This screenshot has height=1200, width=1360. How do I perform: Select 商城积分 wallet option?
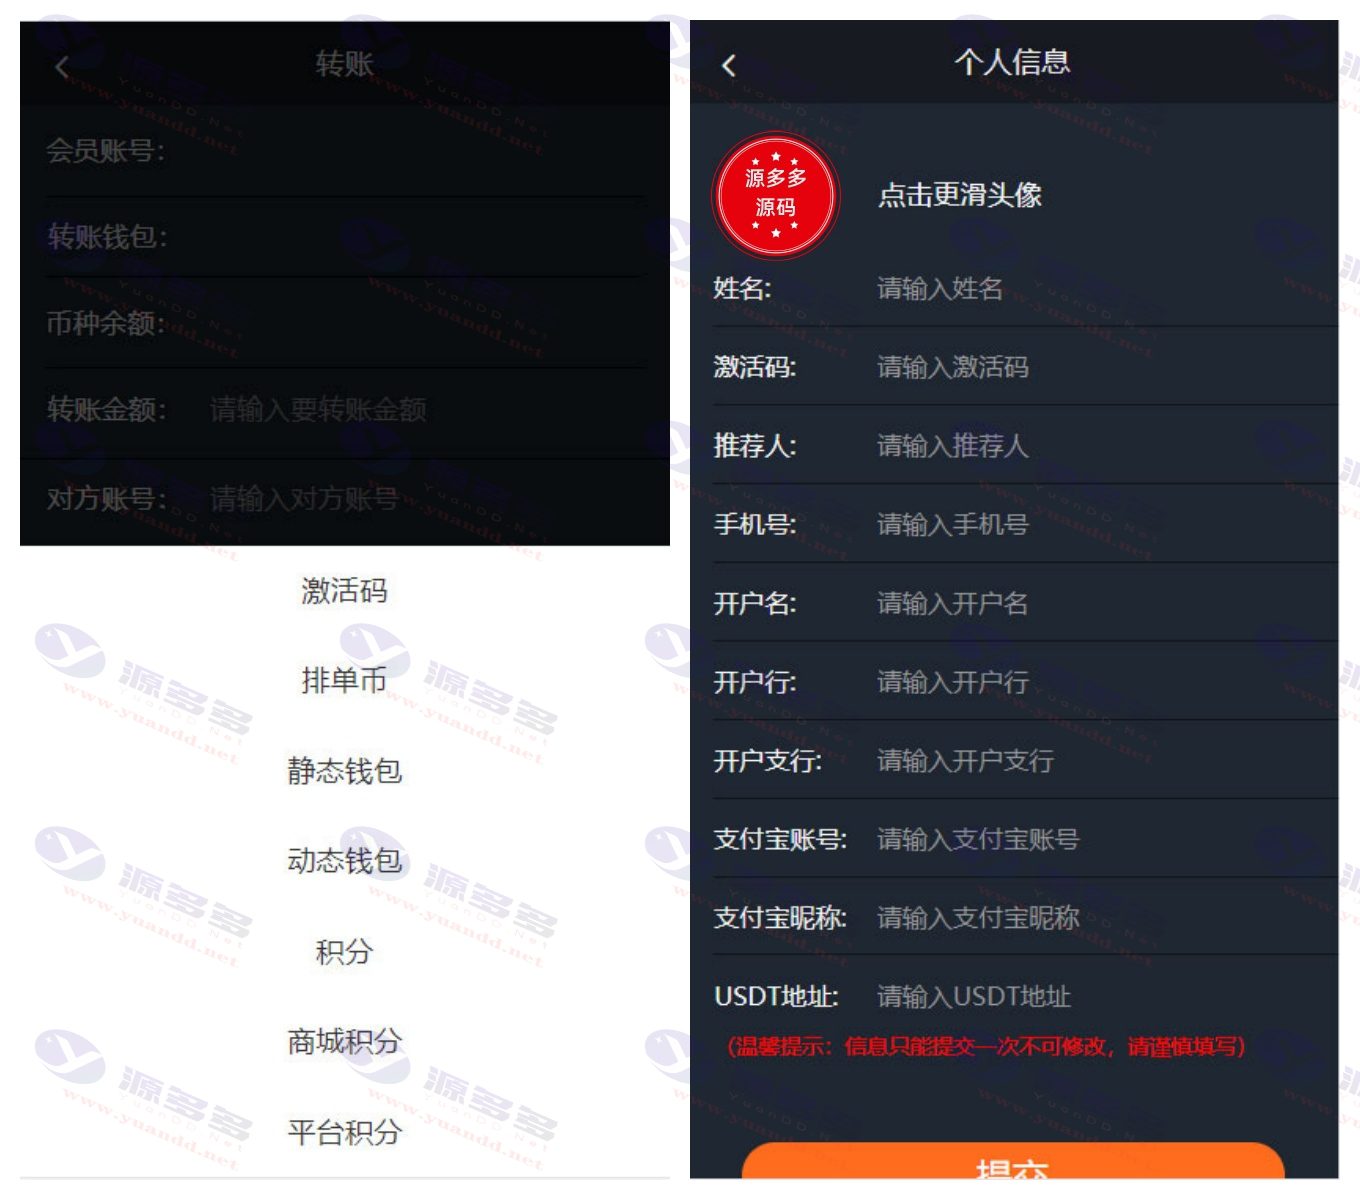344,1042
